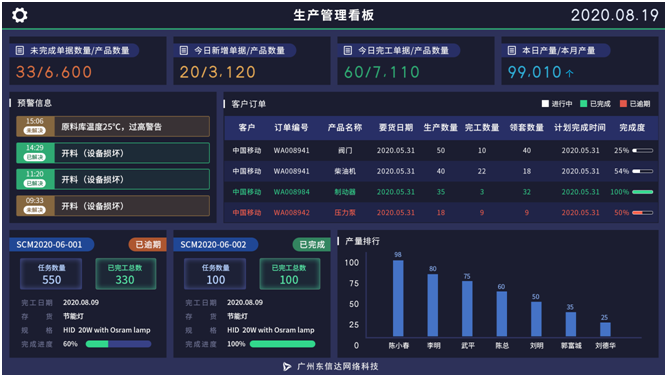Click the 客户 column header
Viewport: 667px width, 377px height.
click(x=247, y=128)
